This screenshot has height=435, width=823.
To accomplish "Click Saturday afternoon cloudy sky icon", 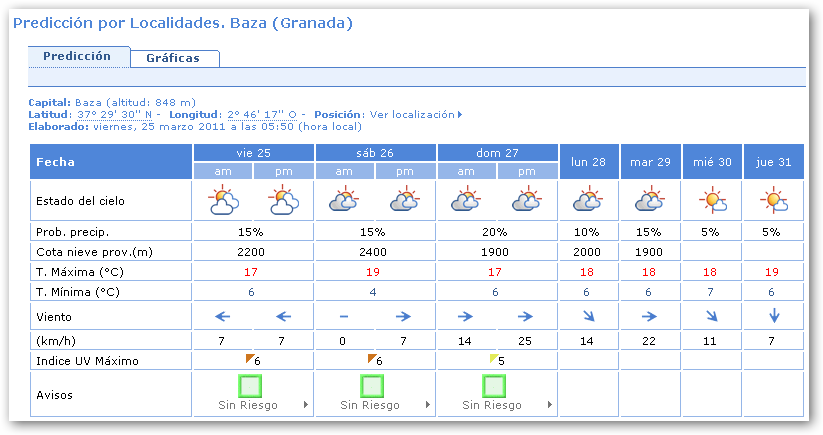I will coord(405,202).
